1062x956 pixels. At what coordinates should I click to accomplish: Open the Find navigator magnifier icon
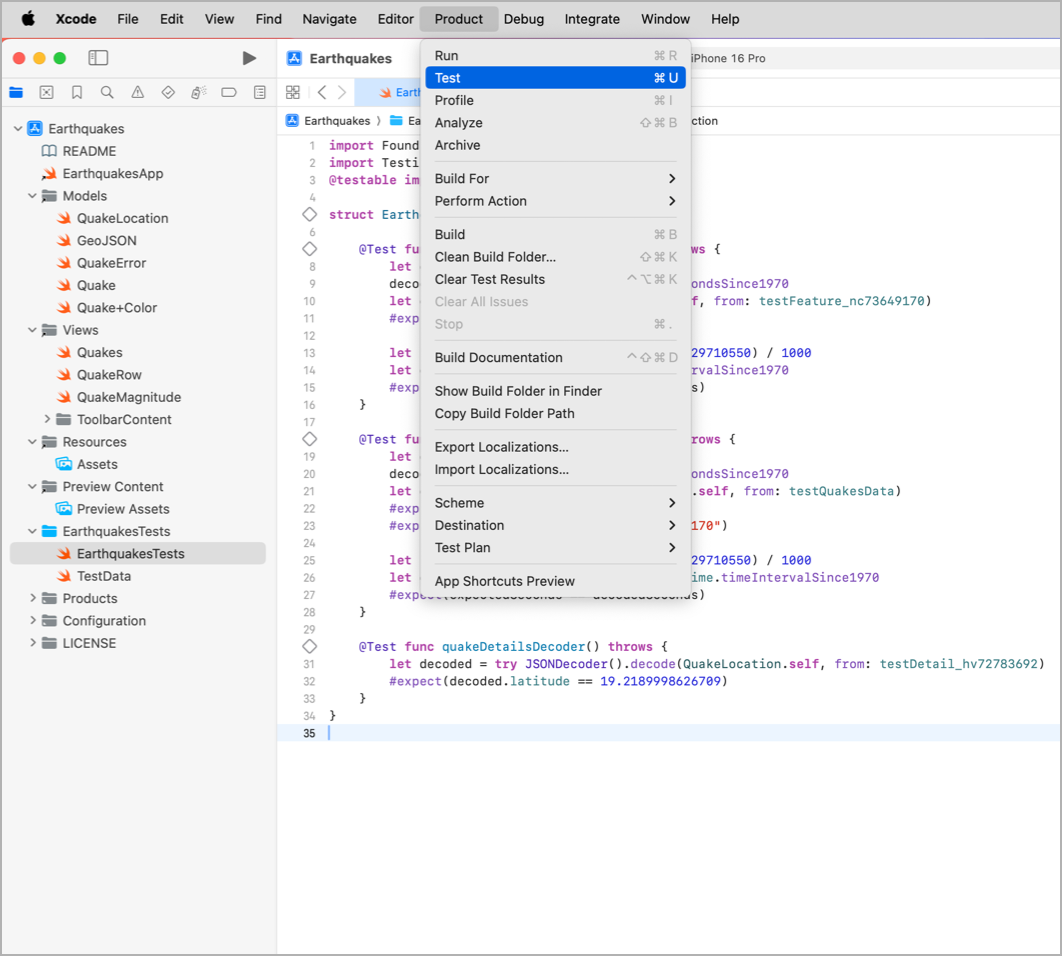point(107,92)
